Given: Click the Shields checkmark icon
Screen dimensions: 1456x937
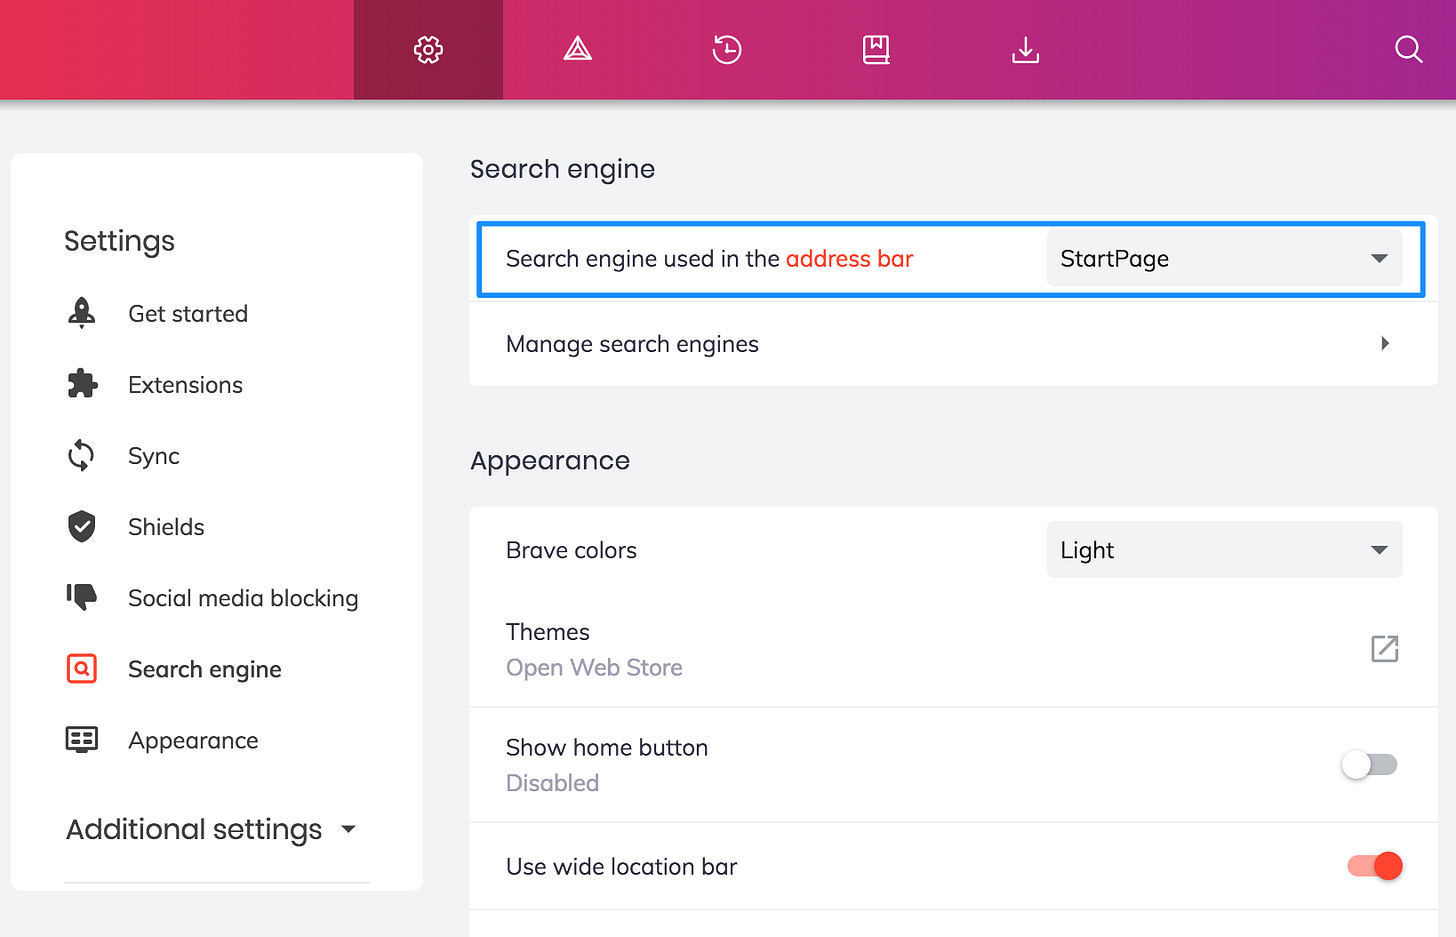Looking at the screenshot, I should coord(82,526).
